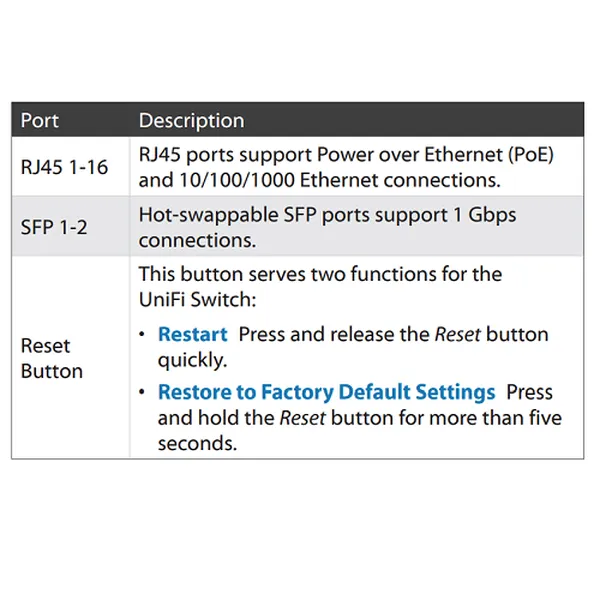Image resolution: width=600 pixels, height=600 pixels.
Task: Select the "Reset Button" row label
Action: click(x=51, y=358)
